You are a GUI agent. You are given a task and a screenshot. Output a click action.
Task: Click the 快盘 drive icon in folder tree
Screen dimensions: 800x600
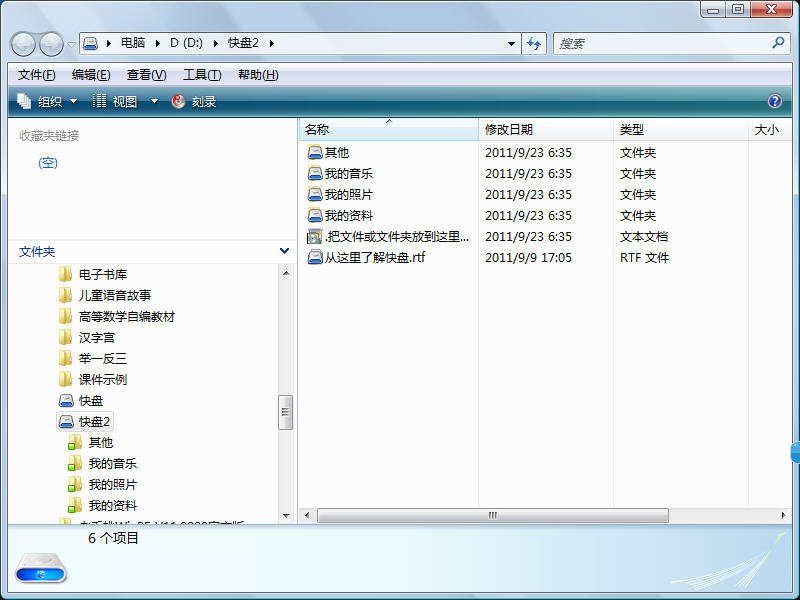click(66, 401)
